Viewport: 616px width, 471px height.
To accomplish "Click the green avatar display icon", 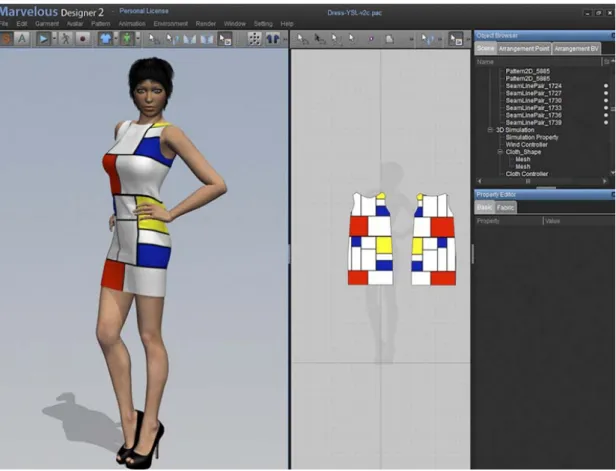I will click(127, 39).
